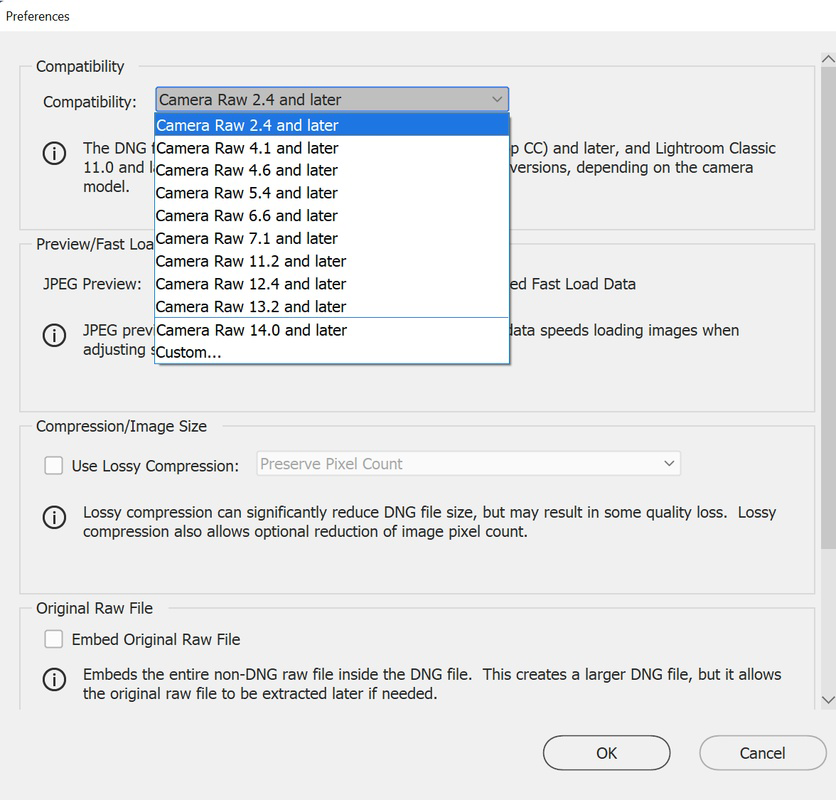This screenshot has height=800, width=836.
Task: Click the "Compression/Image Size" section heading
Action: point(122,426)
